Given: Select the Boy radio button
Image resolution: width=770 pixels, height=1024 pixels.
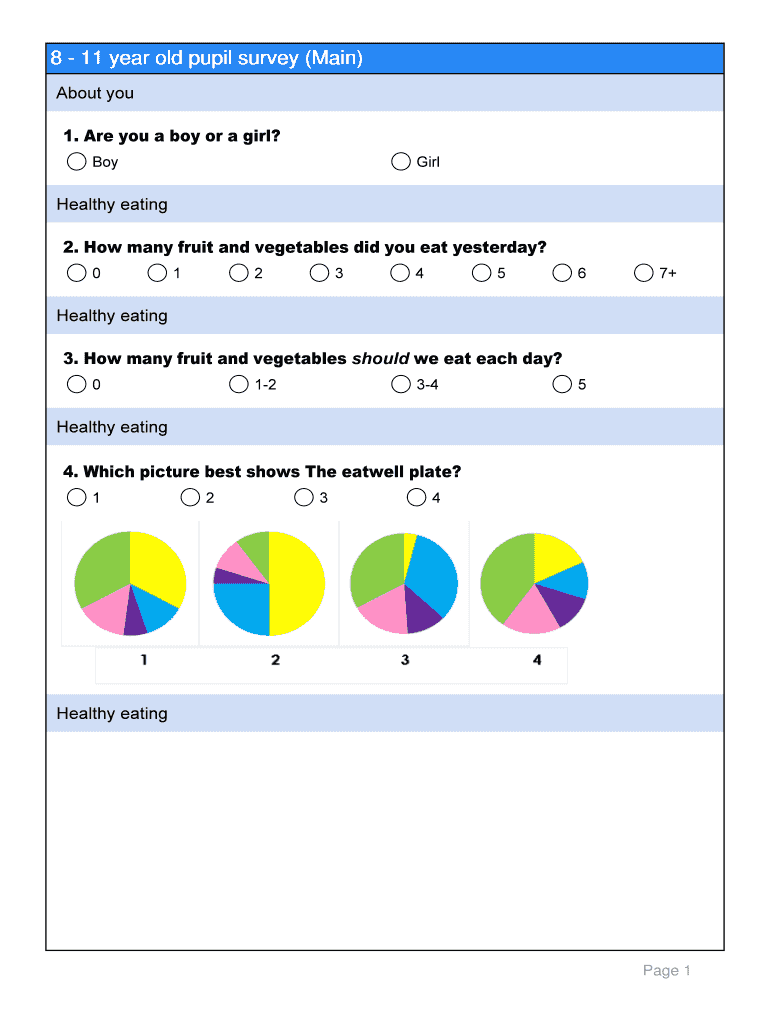Looking at the screenshot, I should tap(76, 162).
